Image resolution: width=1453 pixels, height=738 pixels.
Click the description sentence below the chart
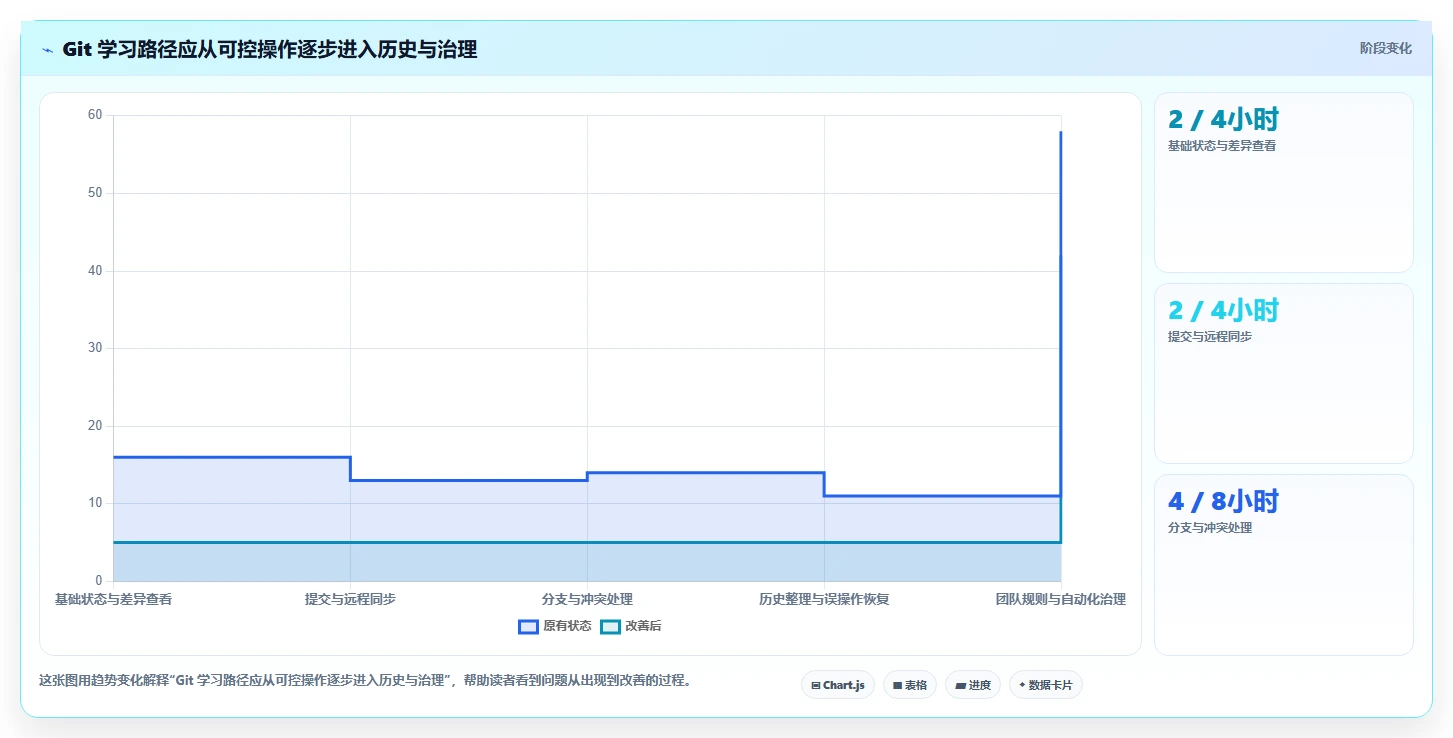pos(365,681)
